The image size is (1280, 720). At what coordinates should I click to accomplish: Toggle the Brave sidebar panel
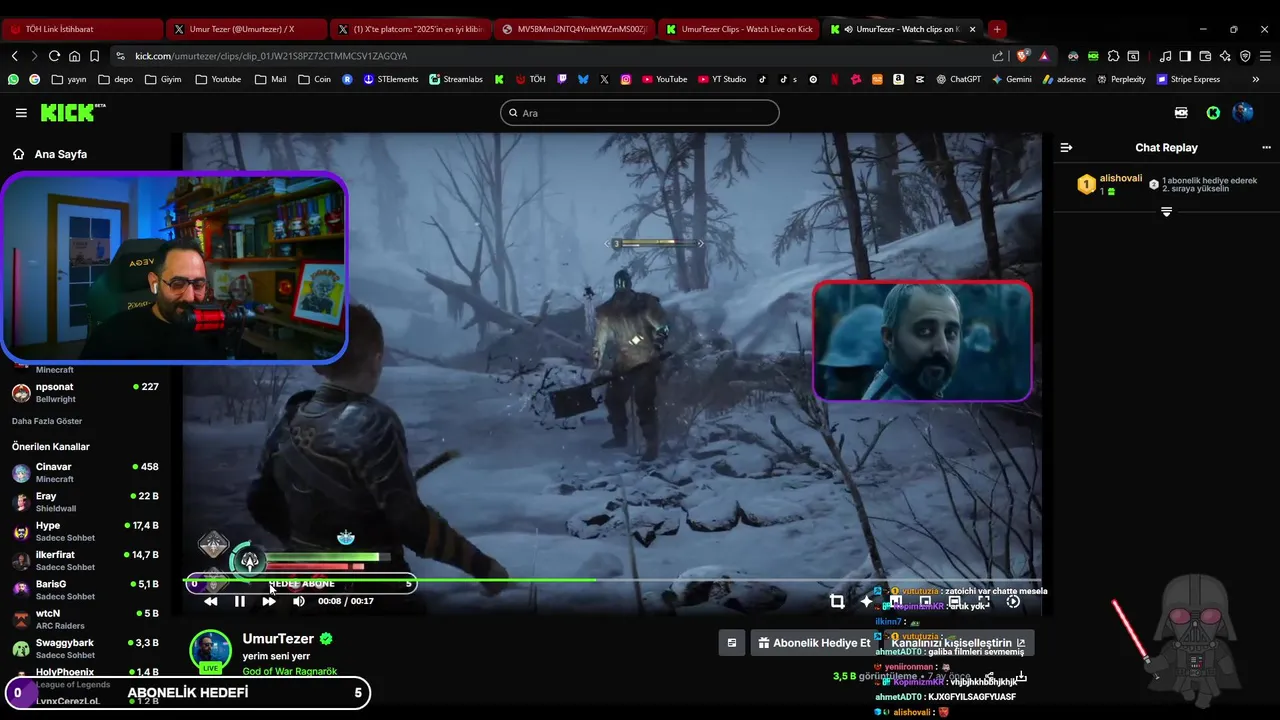click(x=1185, y=56)
